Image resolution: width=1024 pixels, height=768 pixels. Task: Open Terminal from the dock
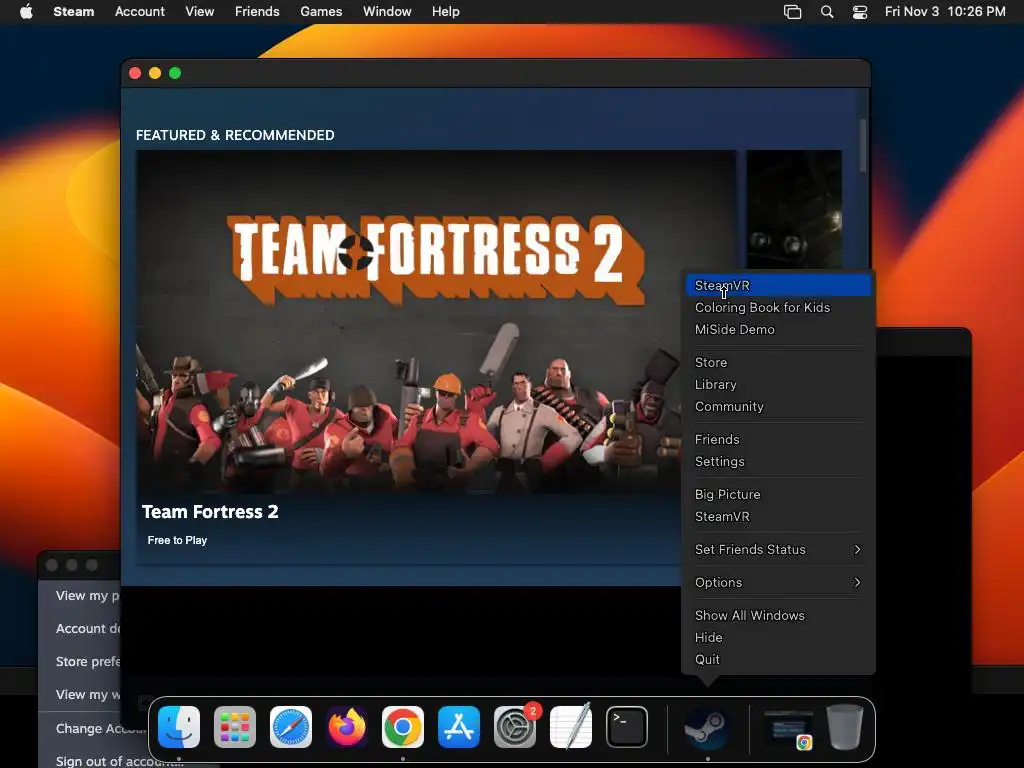pyautogui.click(x=627, y=727)
